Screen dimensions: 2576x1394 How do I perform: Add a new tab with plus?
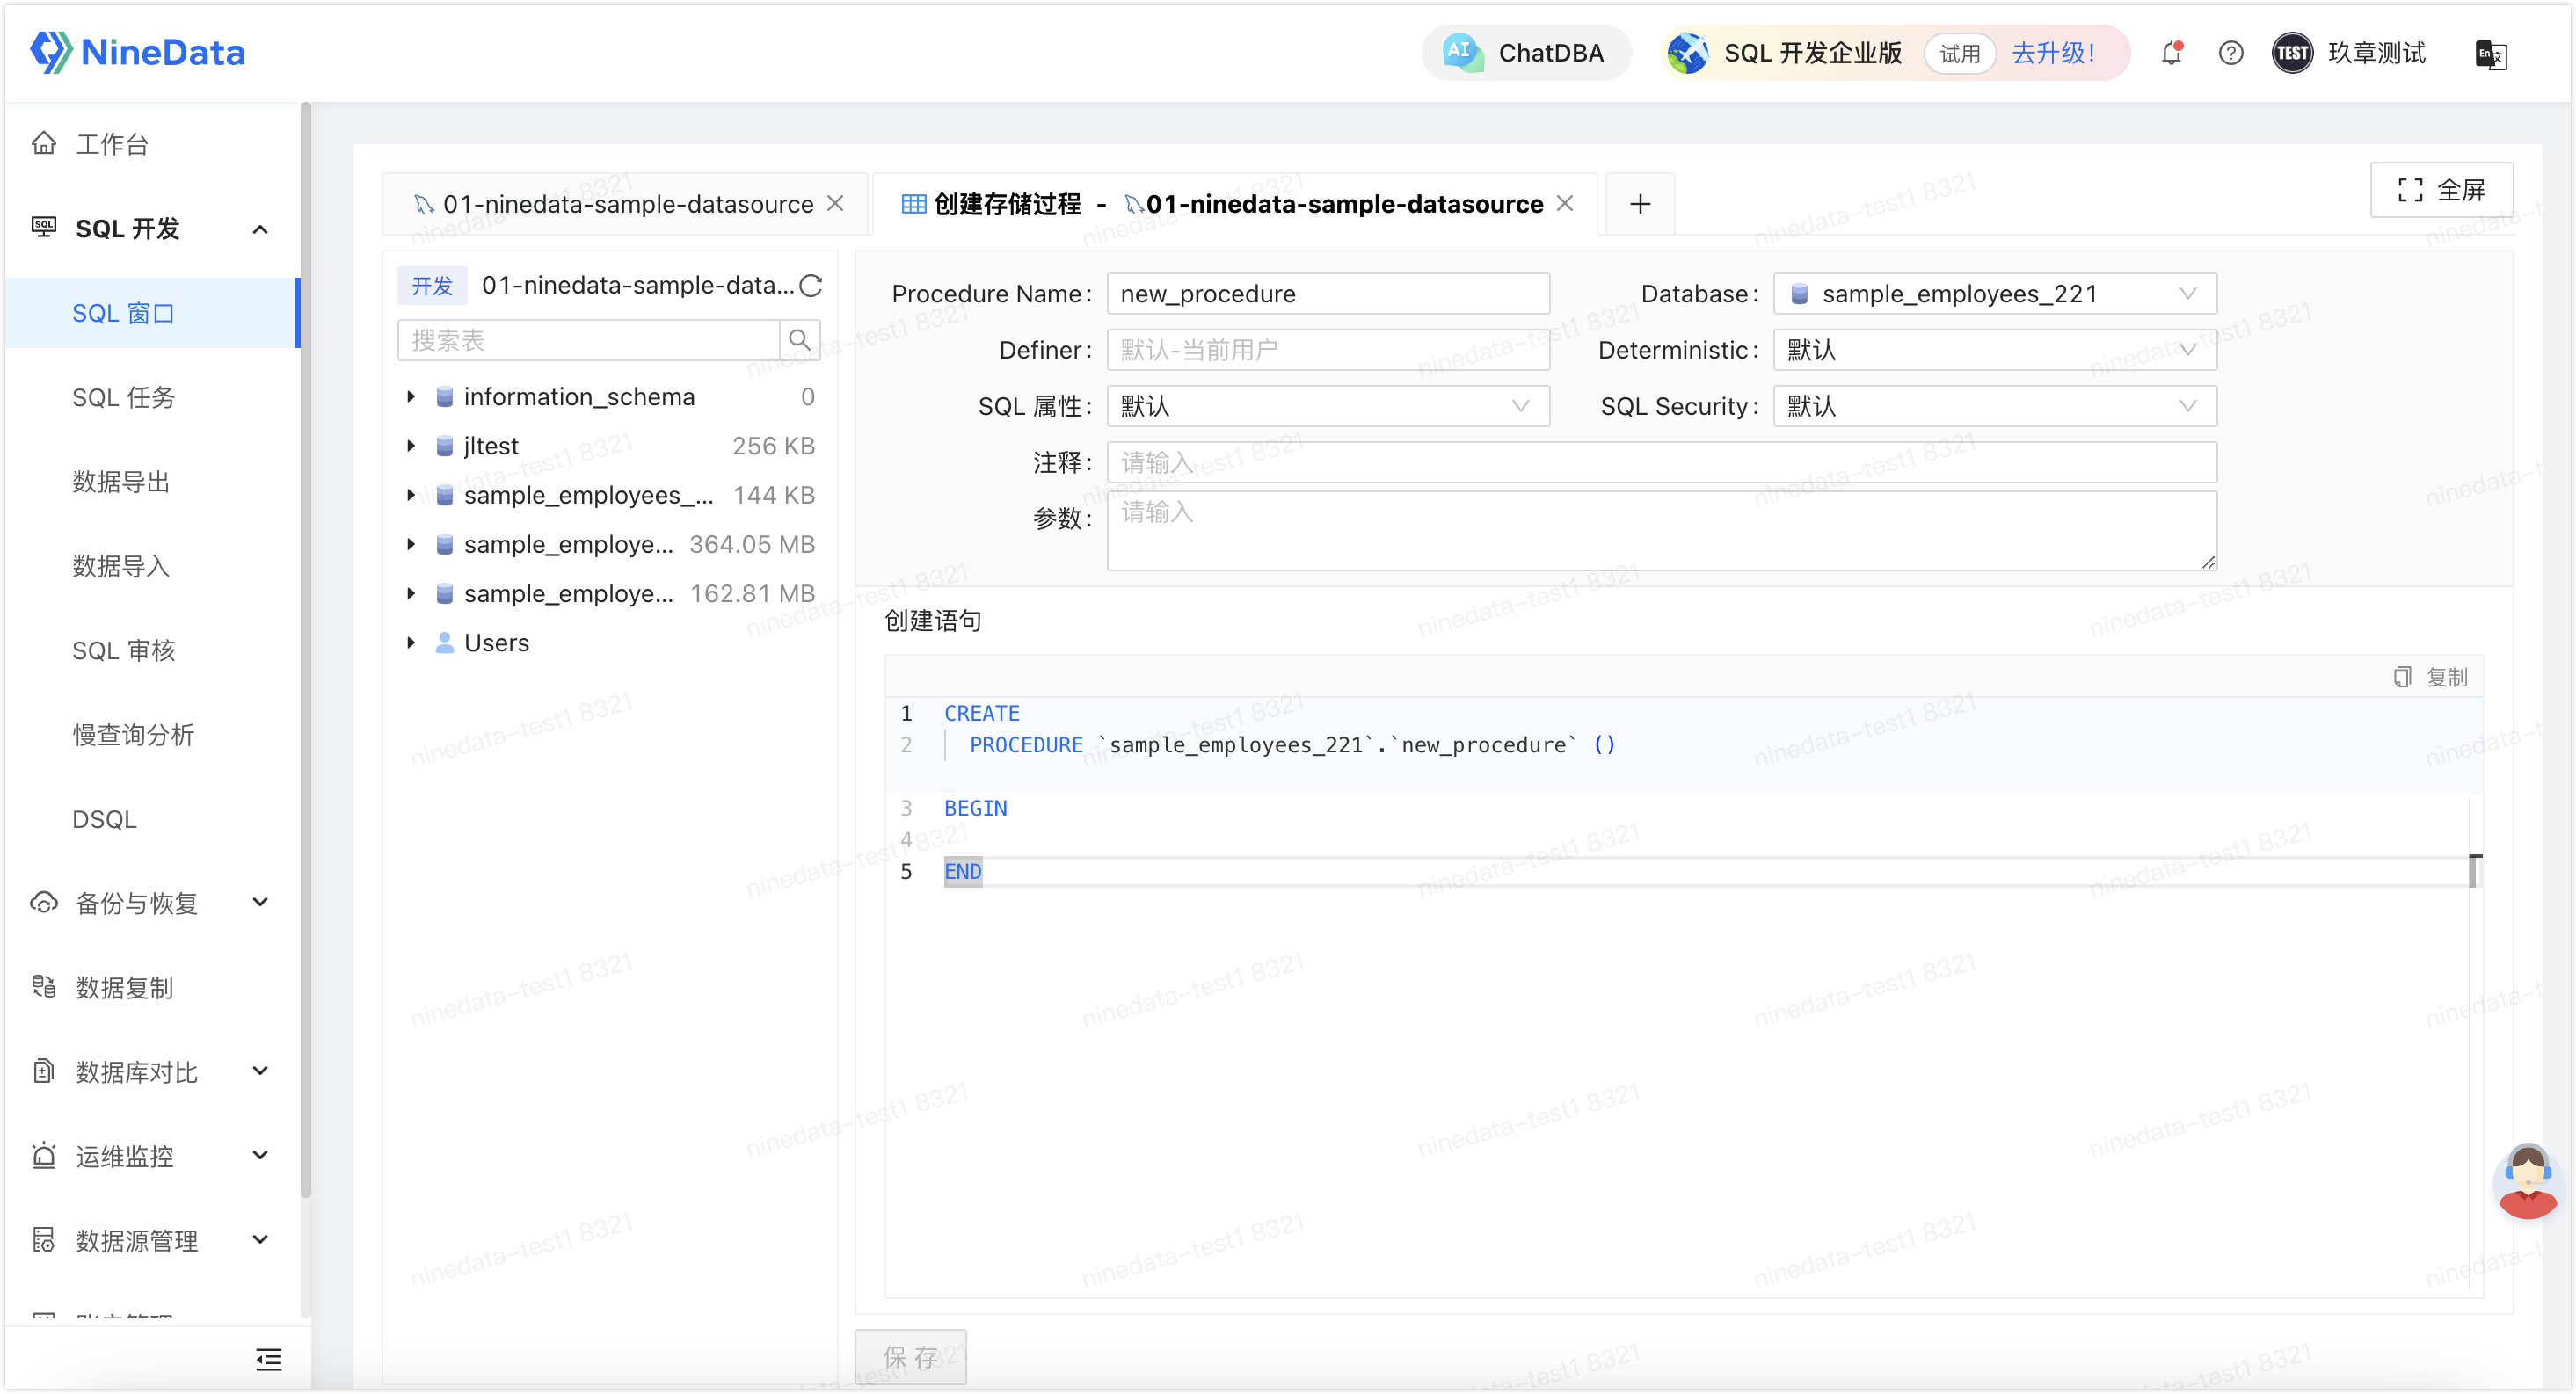point(1640,204)
